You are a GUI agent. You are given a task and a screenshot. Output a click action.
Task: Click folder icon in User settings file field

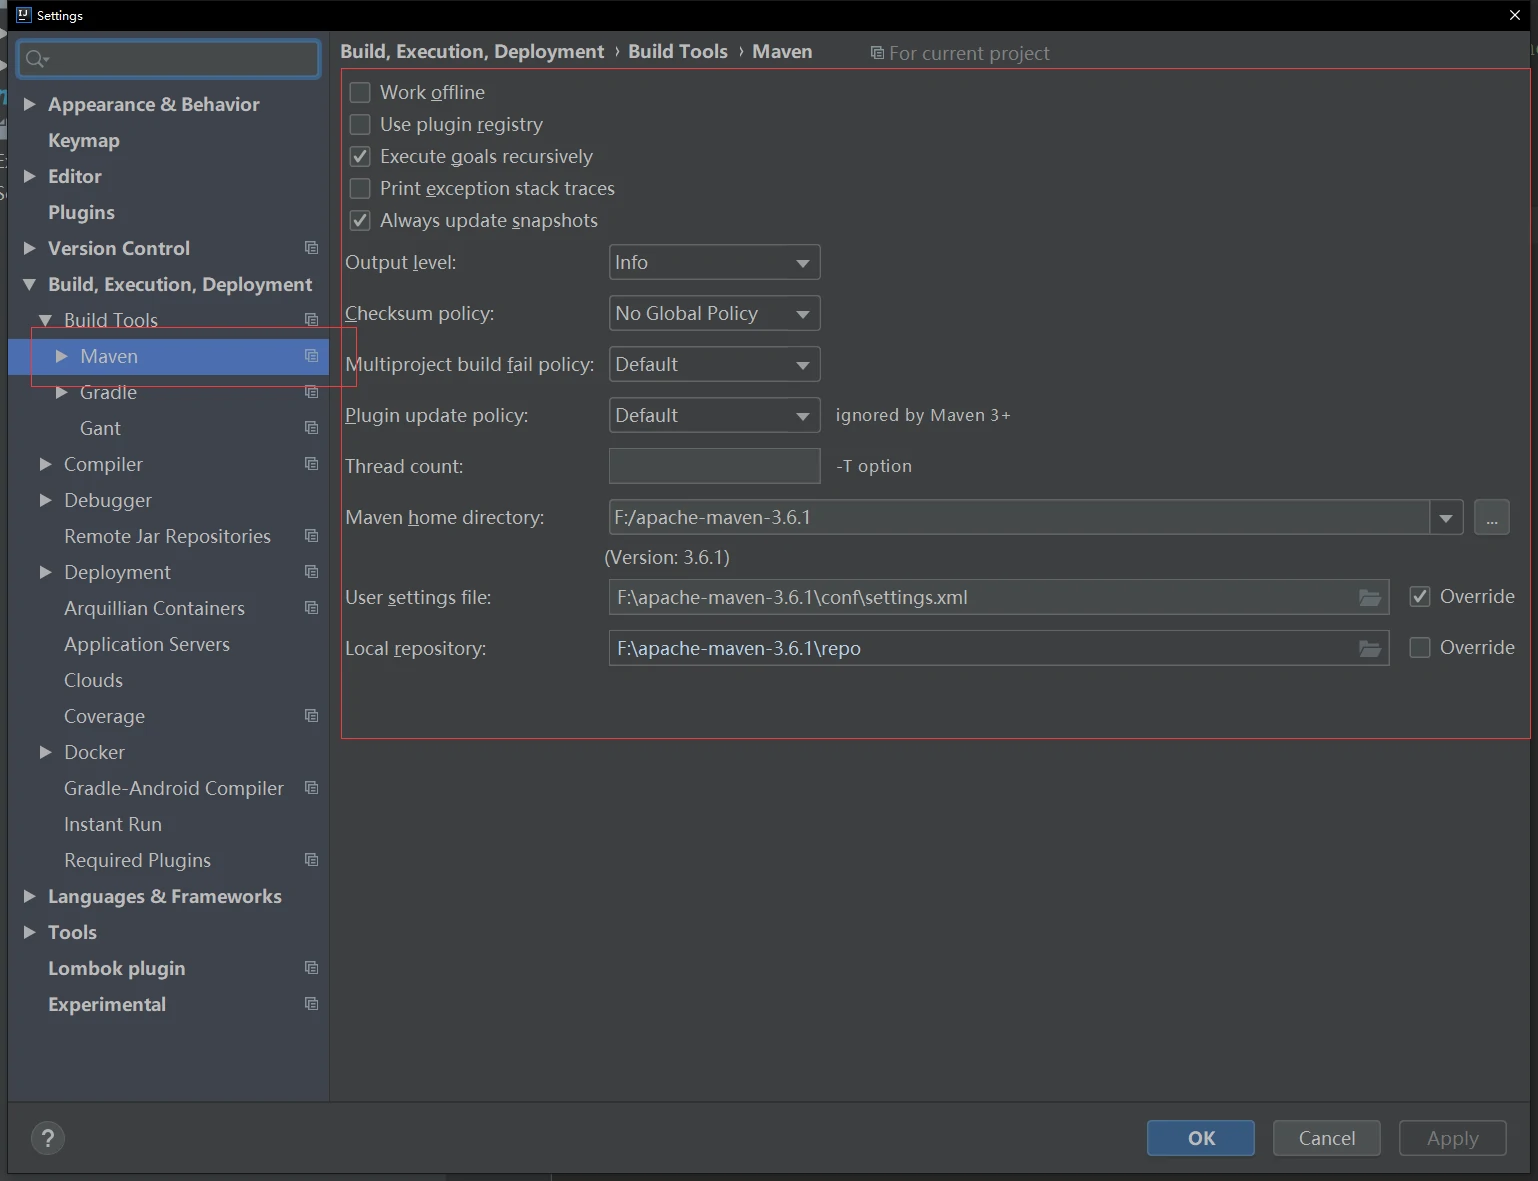click(x=1369, y=598)
